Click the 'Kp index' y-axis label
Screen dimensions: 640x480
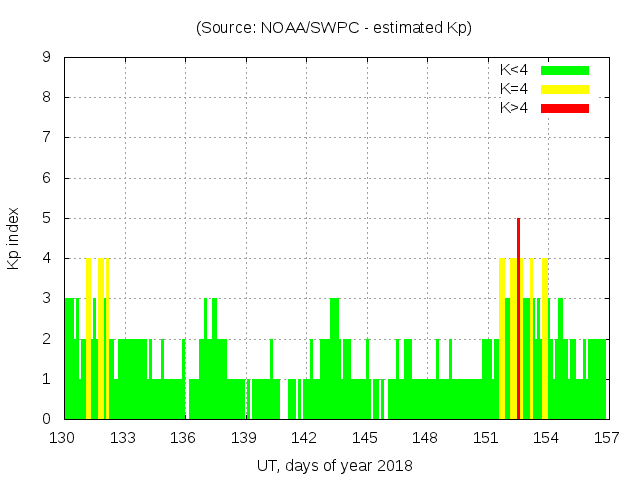(14, 238)
